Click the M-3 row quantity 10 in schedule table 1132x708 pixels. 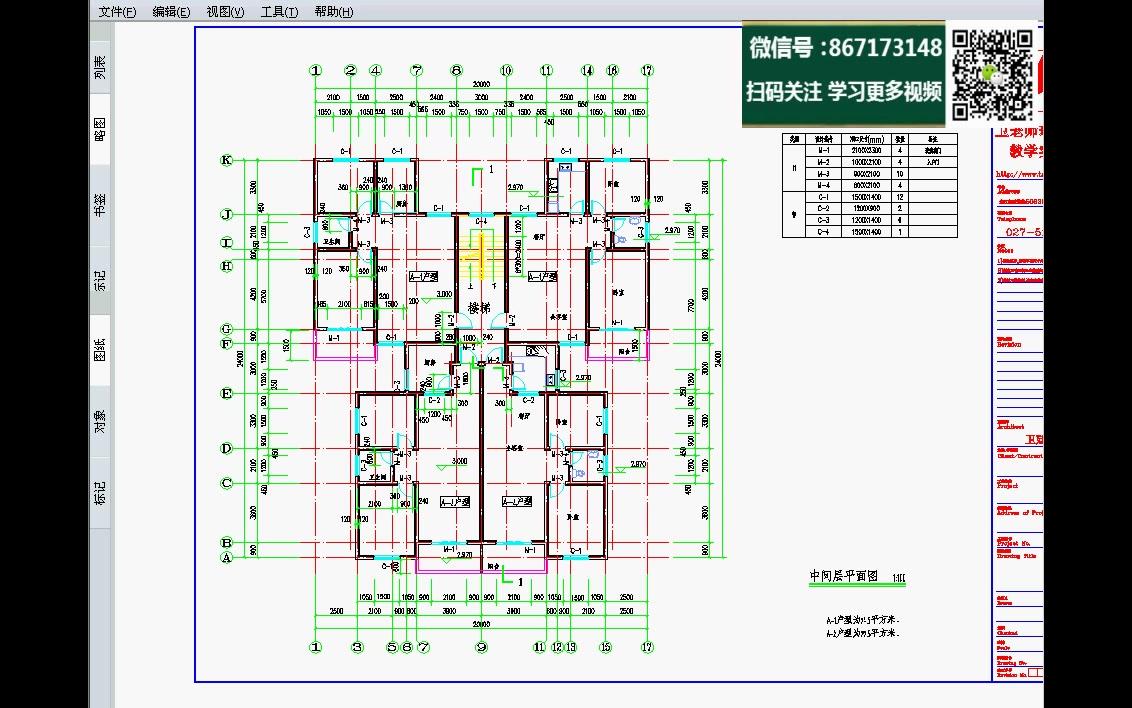900,174
